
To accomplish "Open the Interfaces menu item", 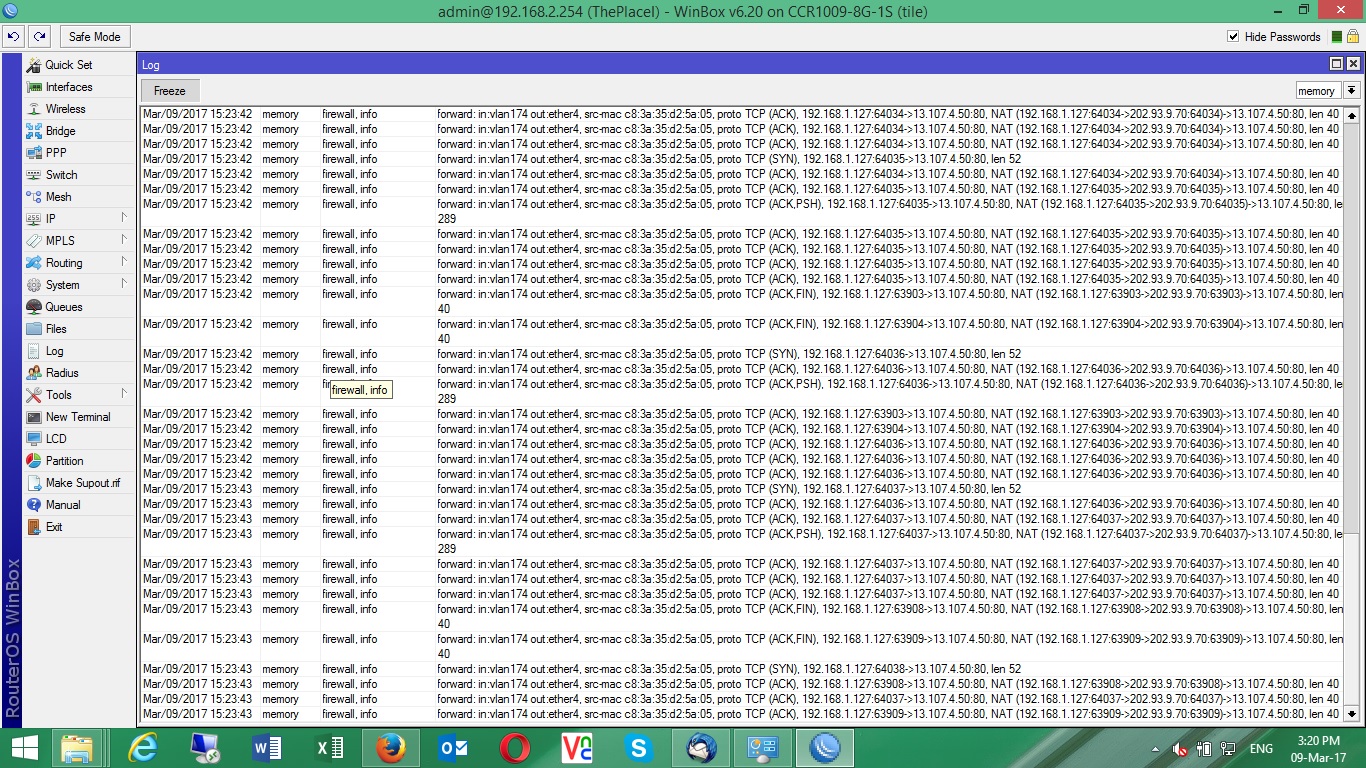I will (x=78, y=87).
